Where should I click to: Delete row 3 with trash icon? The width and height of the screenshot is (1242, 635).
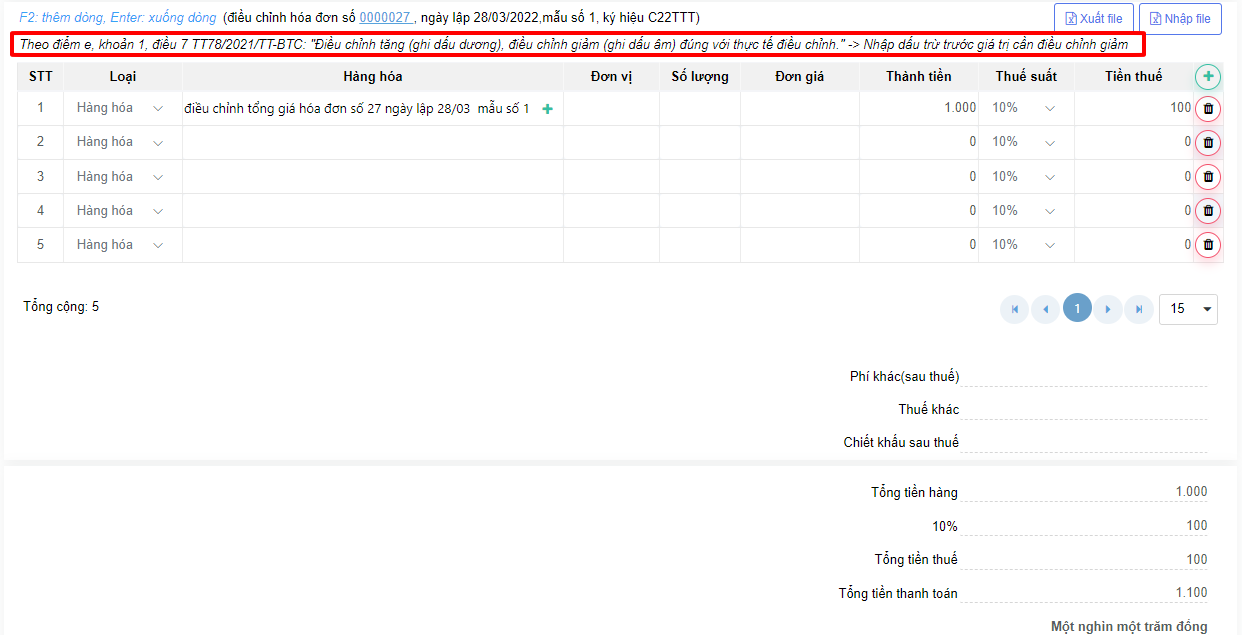1208,177
